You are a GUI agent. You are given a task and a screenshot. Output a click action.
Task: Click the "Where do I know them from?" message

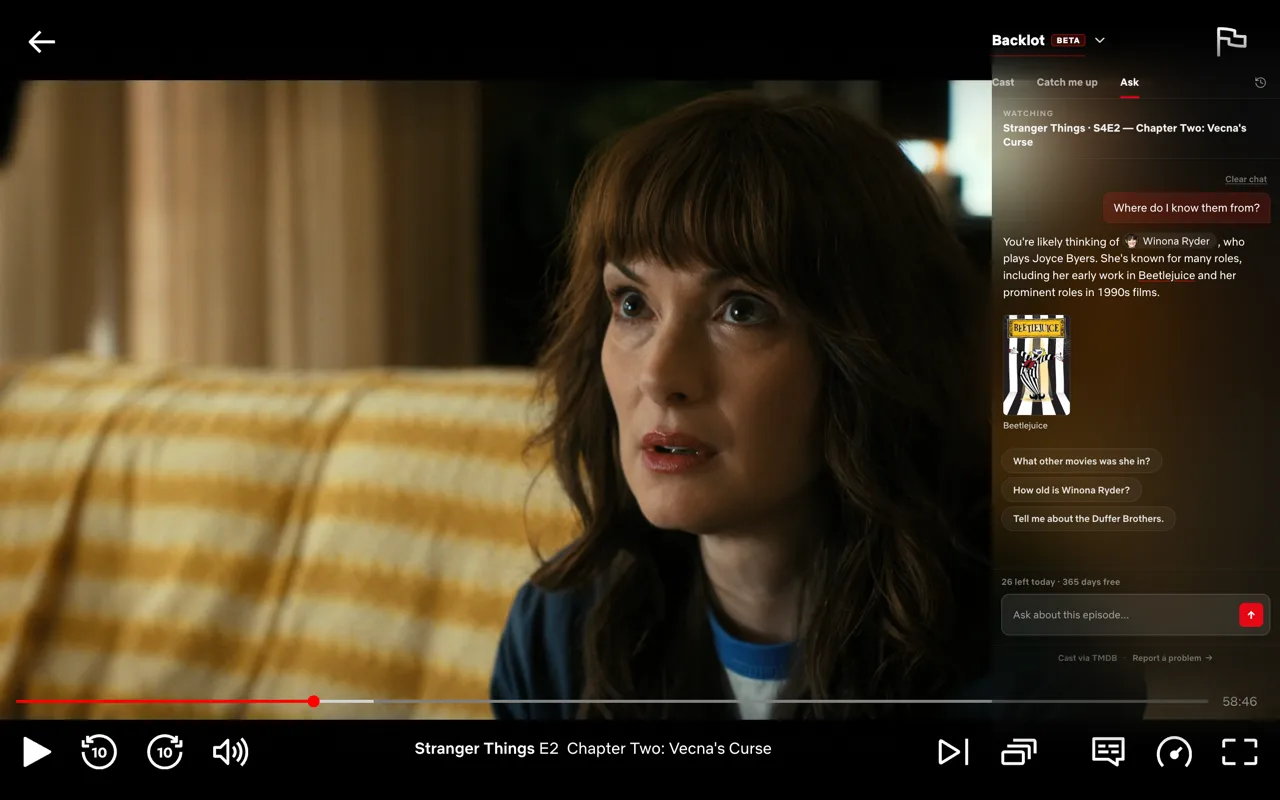[x=1187, y=208]
